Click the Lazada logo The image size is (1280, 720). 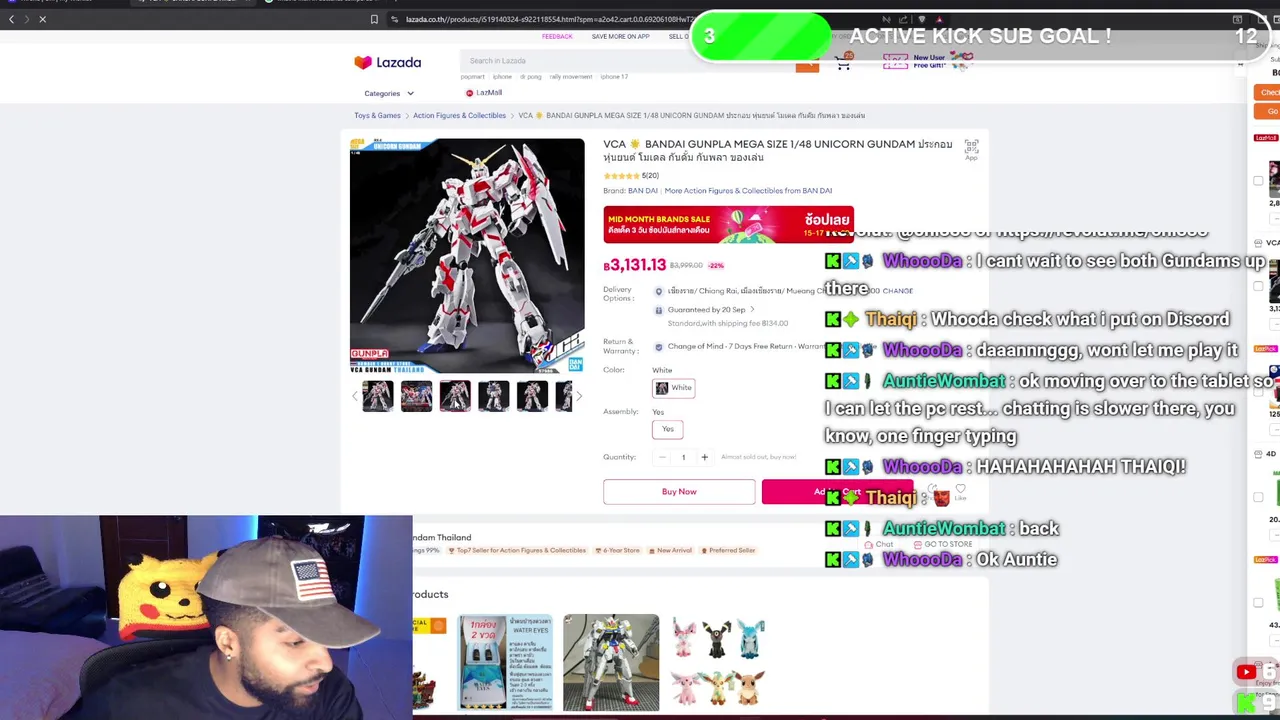tap(387, 62)
